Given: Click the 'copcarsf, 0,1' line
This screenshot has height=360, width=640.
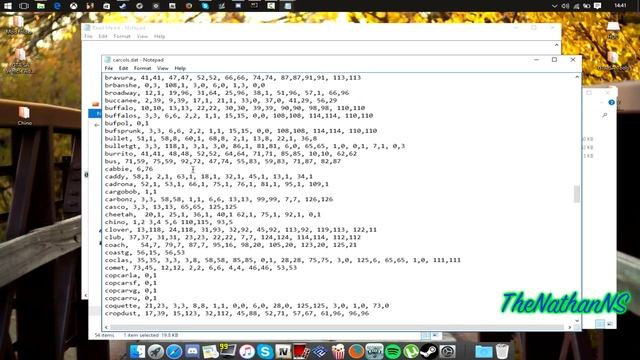Looking at the screenshot, I should click(131, 283).
